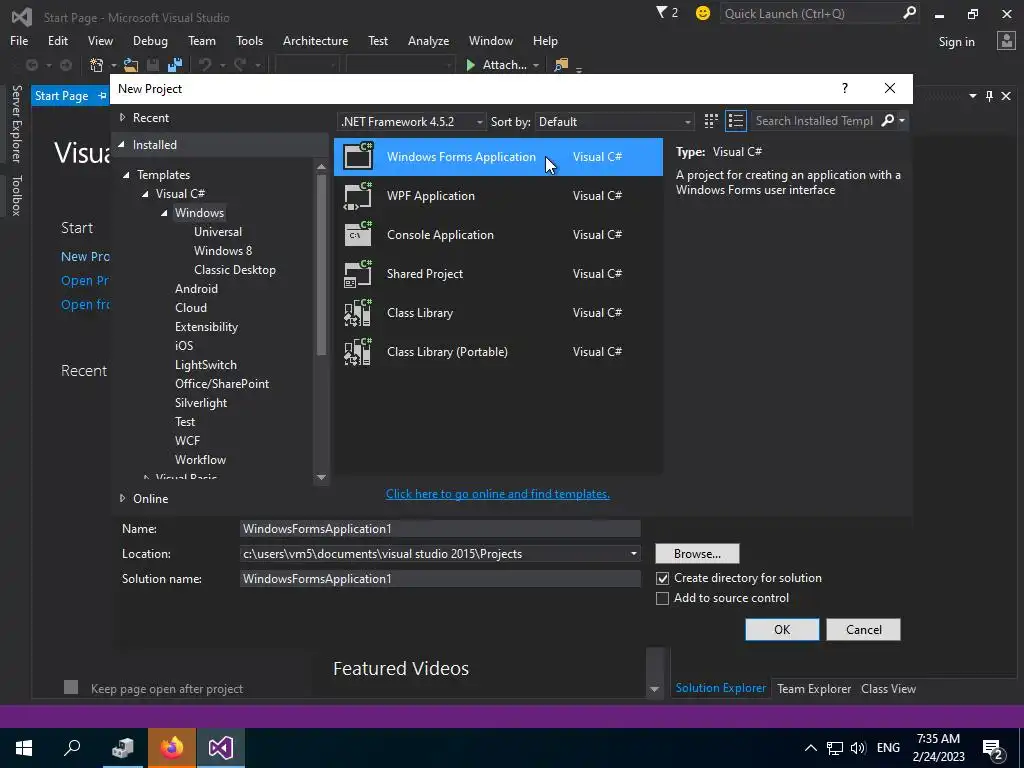1024x768 pixels.
Task: Click the Open File toolbar icon
Action: 131,65
